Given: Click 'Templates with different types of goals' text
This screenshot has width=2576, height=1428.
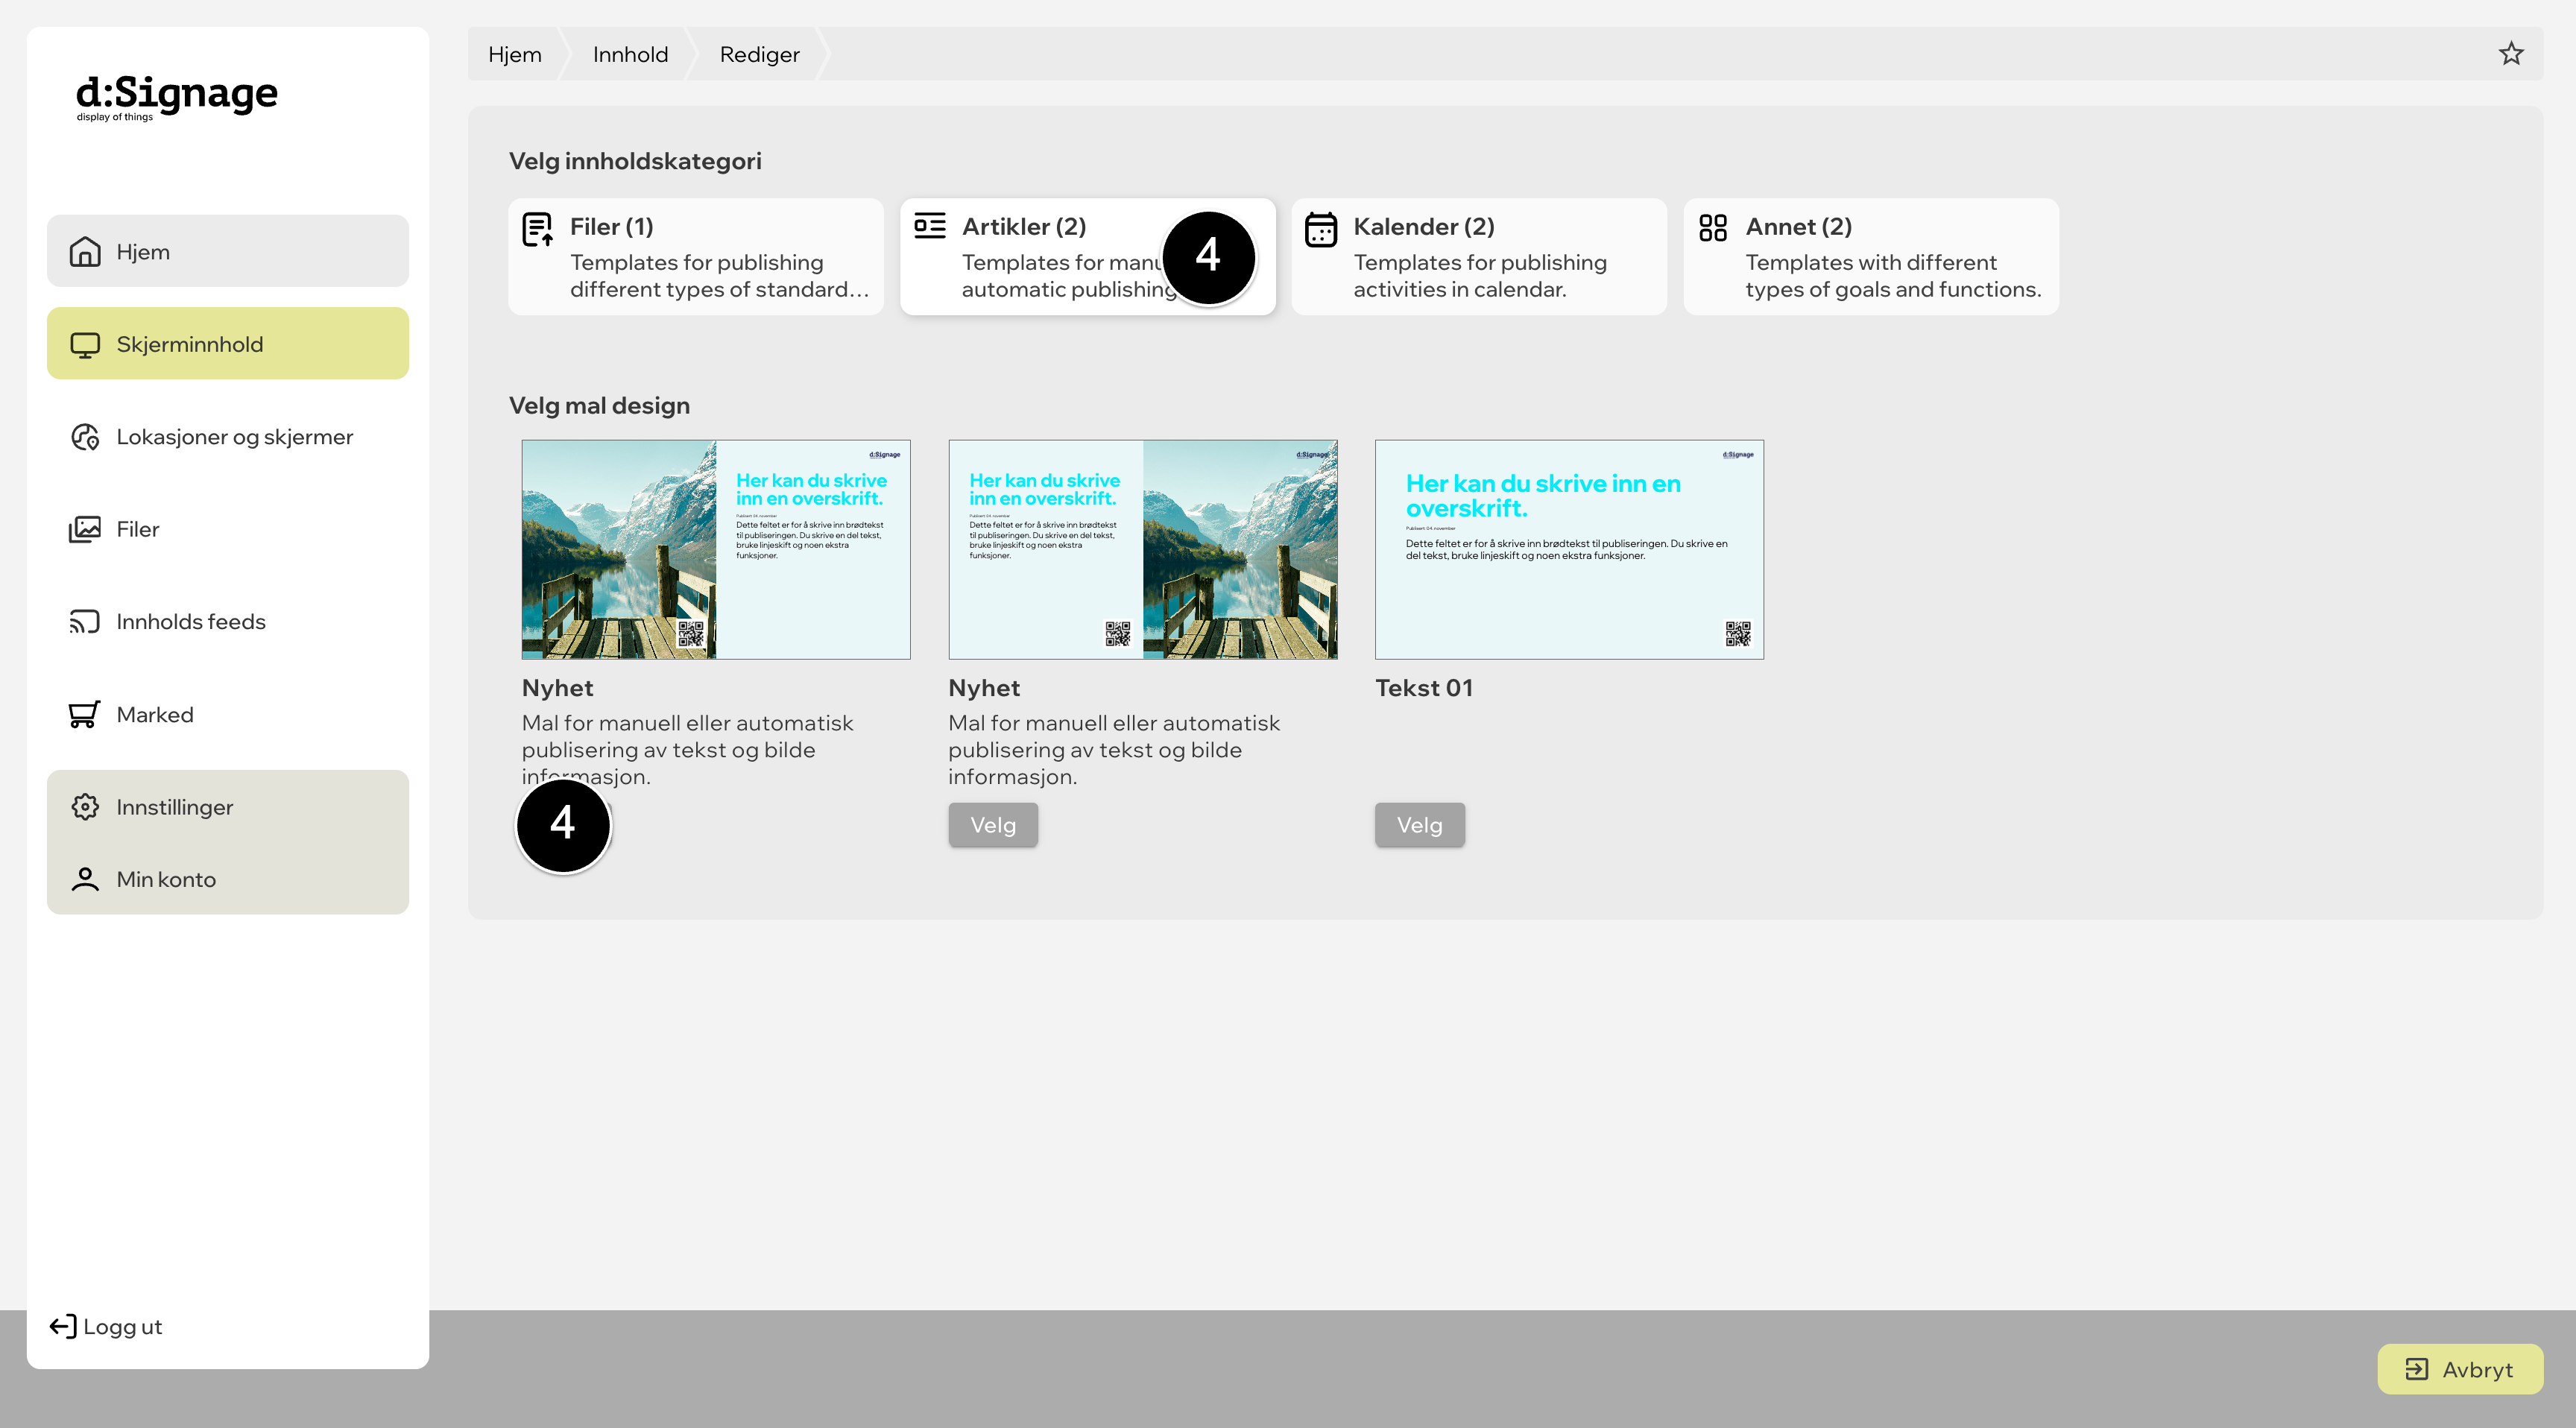Looking at the screenshot, I should pos(1892,276).
